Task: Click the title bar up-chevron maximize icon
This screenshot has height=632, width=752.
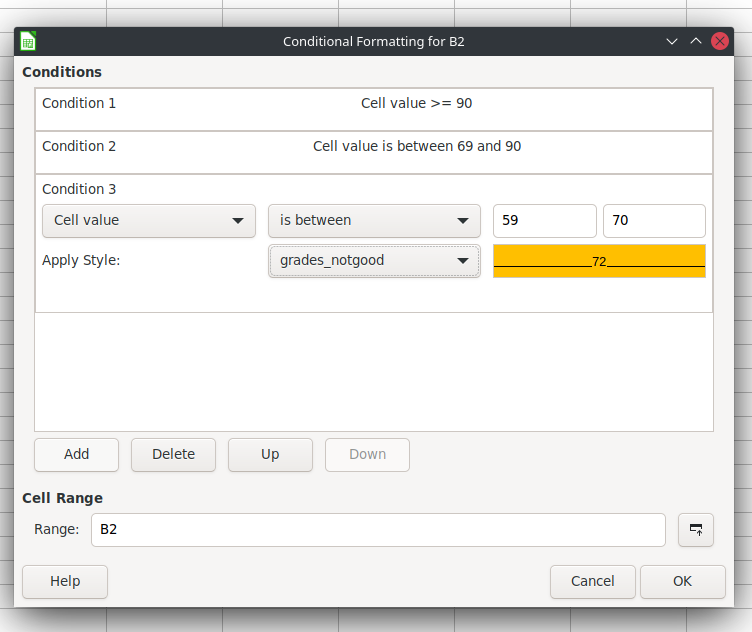Action: [696, 41]
